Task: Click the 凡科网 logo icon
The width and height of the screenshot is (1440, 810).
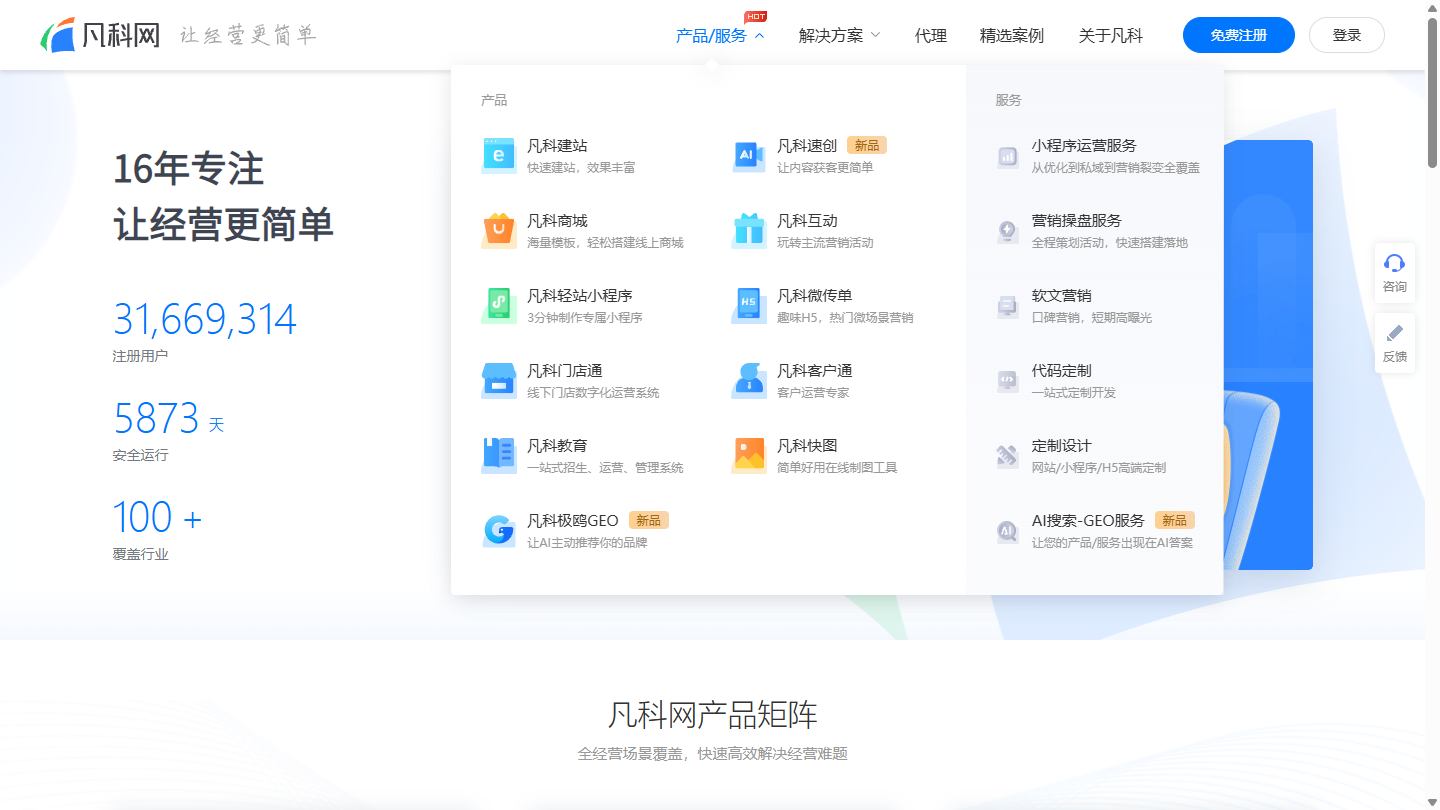Action: (58, 35)
